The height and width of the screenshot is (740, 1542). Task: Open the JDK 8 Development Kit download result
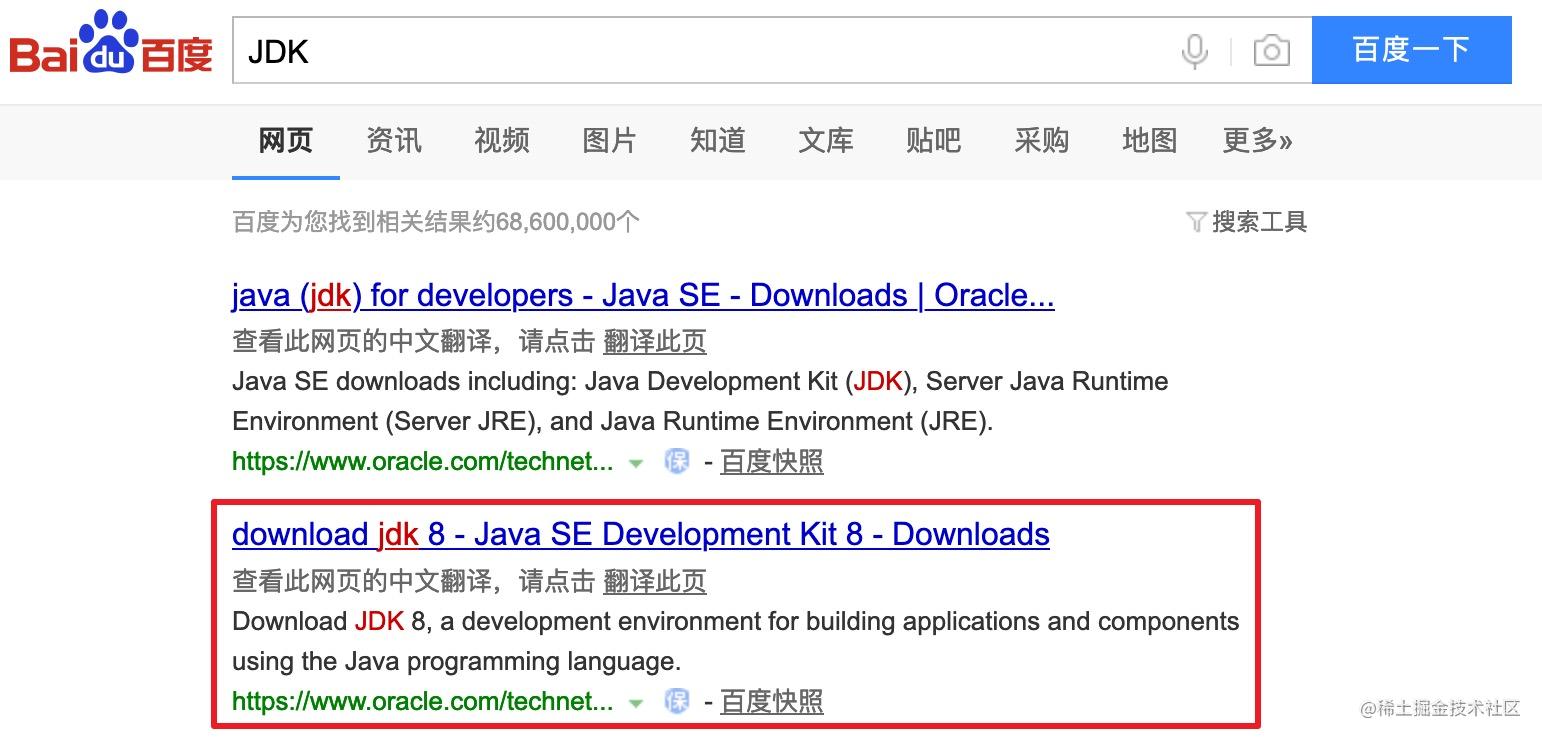pos(640,534)
